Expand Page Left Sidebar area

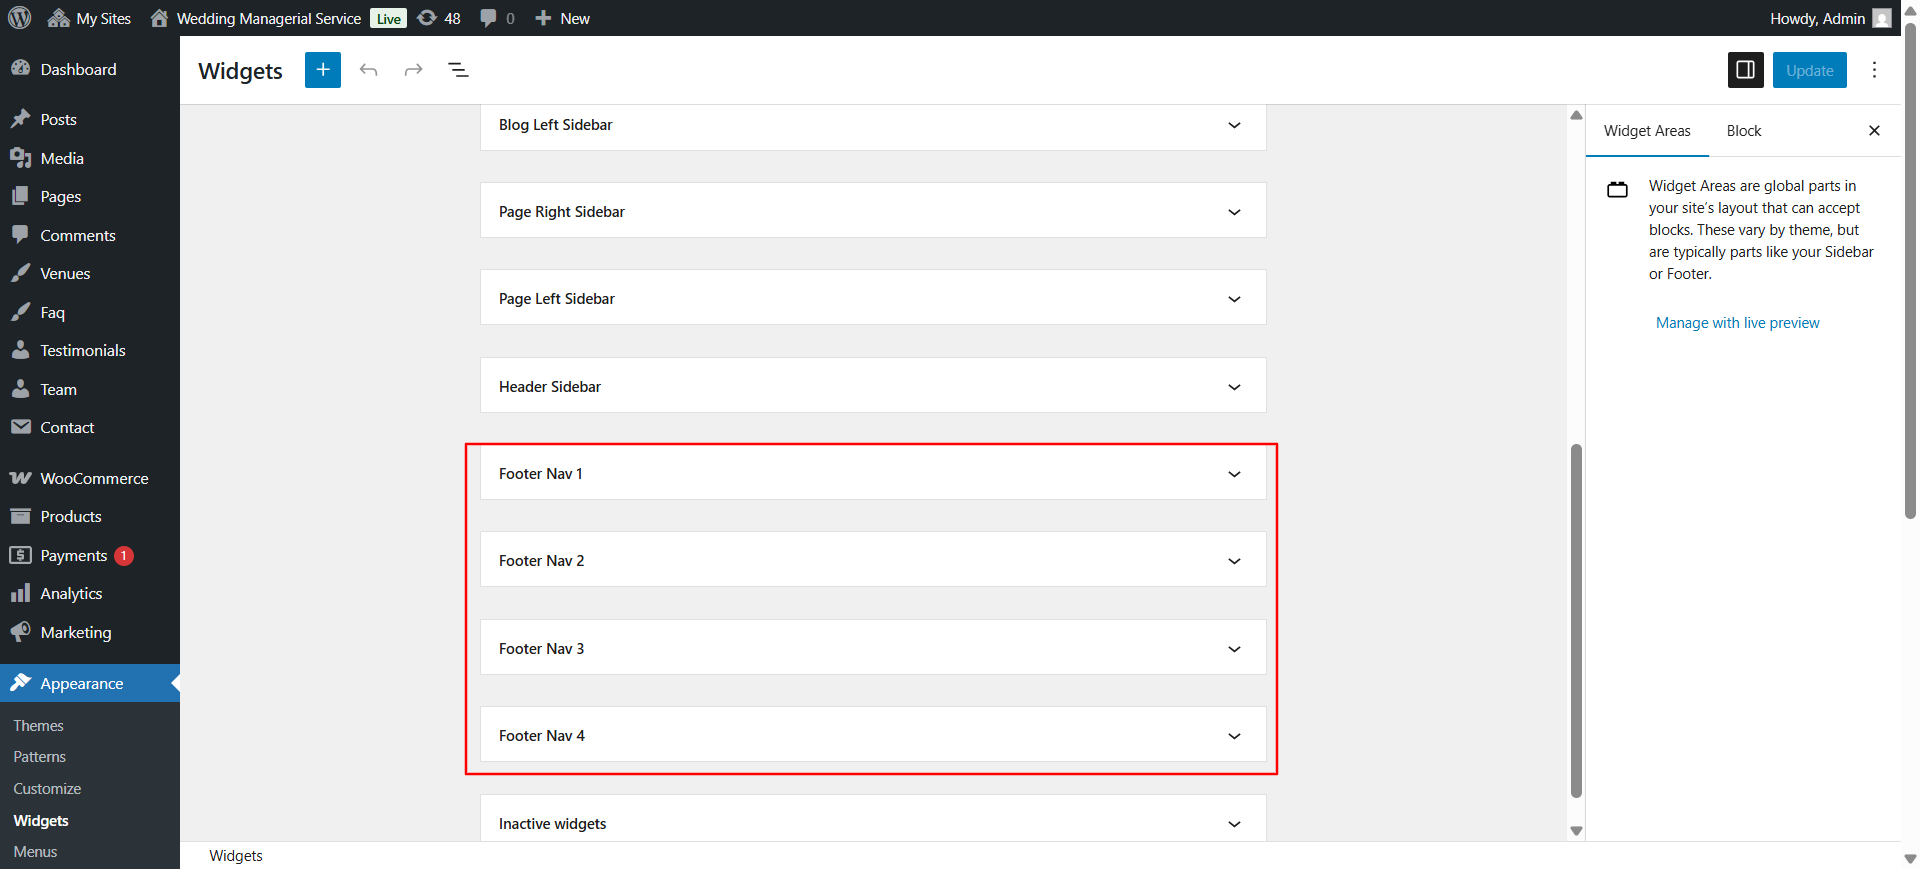(x=873, y=298)
